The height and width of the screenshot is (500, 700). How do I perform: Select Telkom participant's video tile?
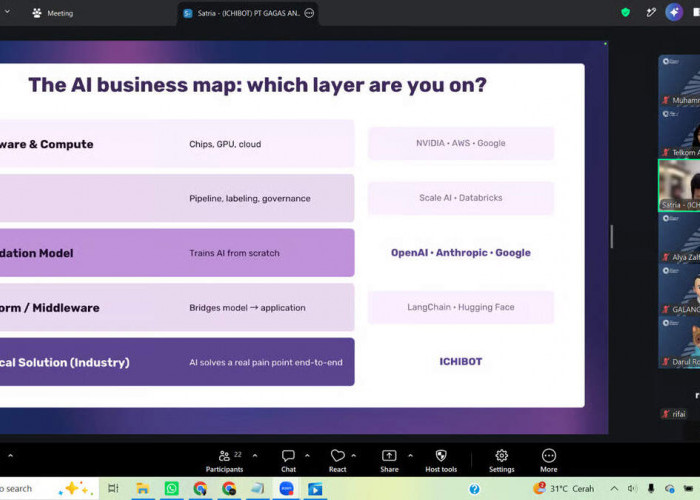[679, 133]
